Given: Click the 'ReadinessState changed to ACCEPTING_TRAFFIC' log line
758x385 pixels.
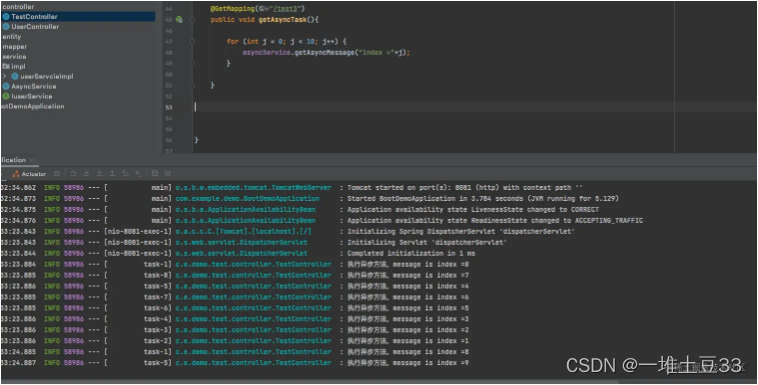Looking at the screenshot, I should 495,221.
